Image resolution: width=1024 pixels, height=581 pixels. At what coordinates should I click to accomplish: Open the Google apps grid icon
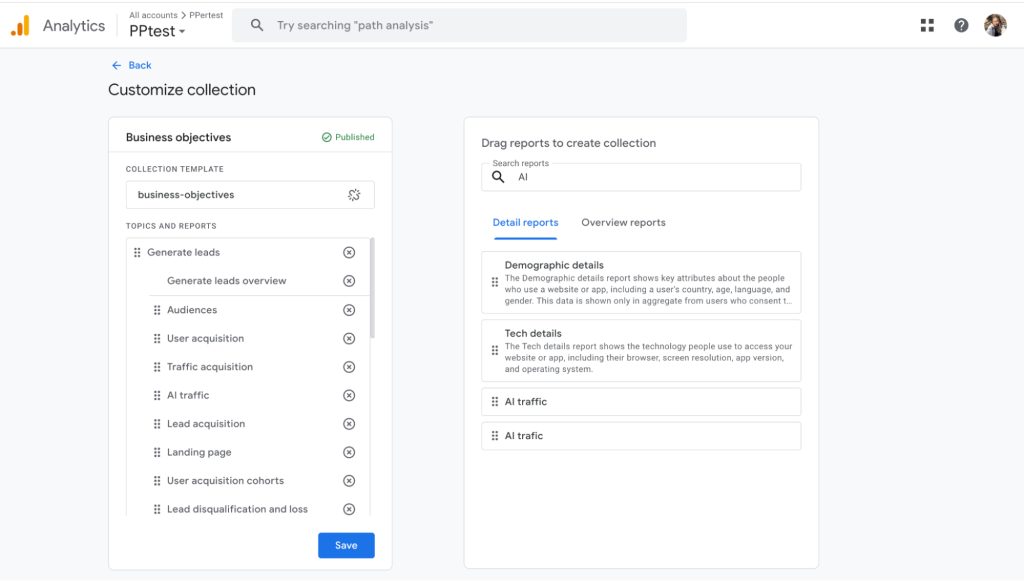point(927,26)
